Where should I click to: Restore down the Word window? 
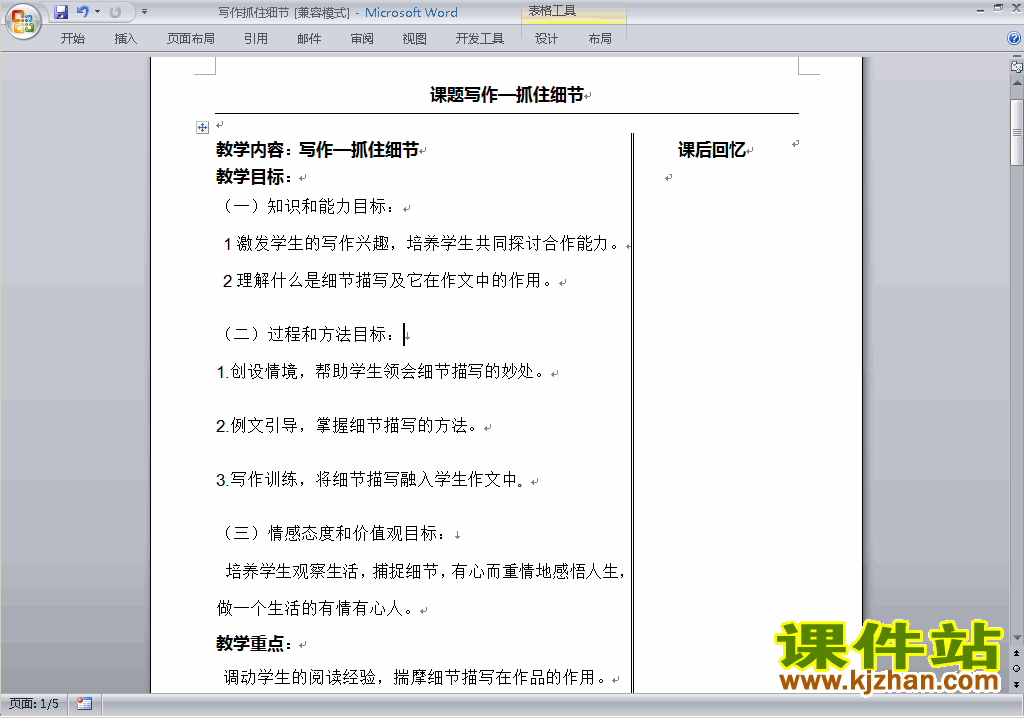pos(998,9)
